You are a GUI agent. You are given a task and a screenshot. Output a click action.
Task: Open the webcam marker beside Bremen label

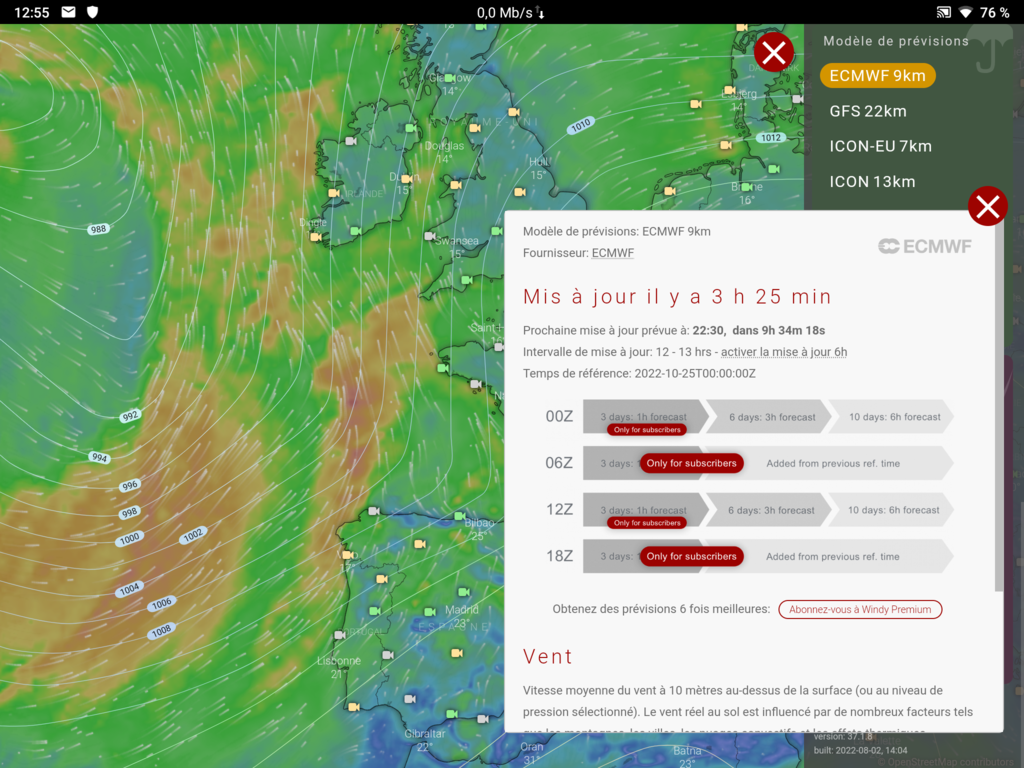pos(746,187)
